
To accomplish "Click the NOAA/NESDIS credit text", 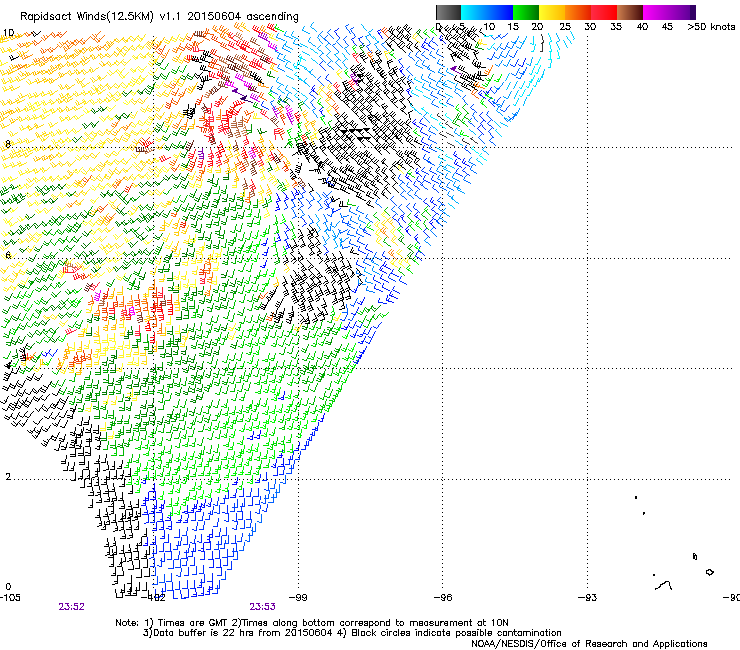I will point(589,644).
